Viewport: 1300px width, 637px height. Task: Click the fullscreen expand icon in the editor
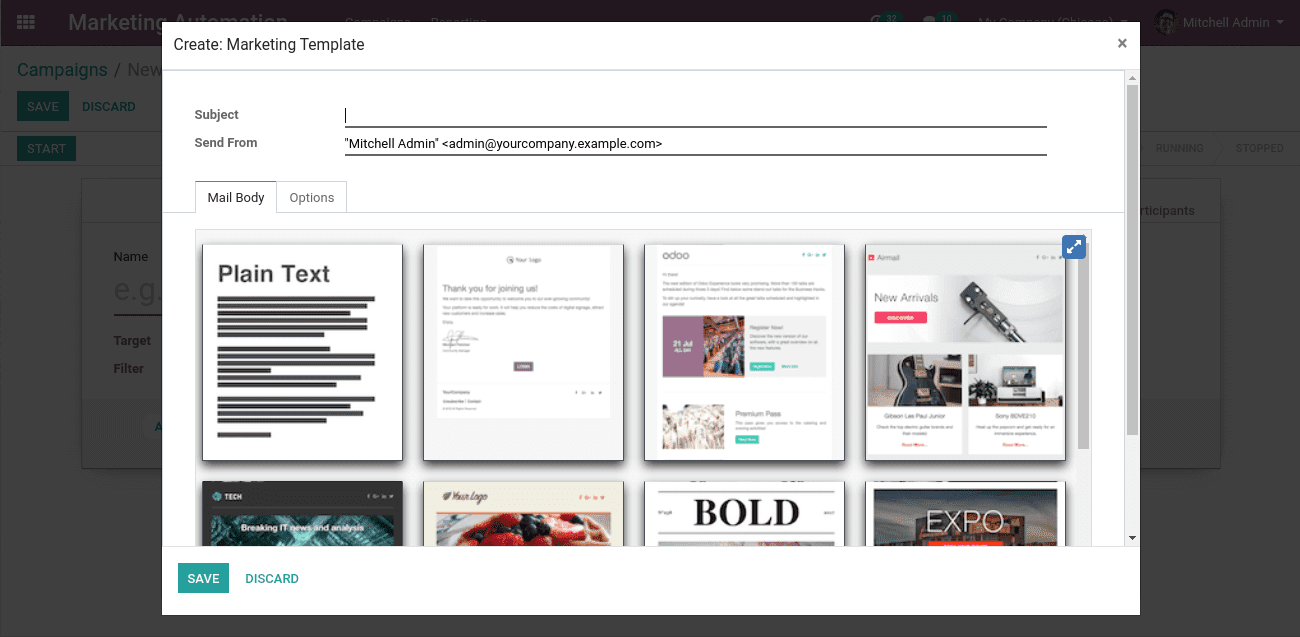(1073, 247)
